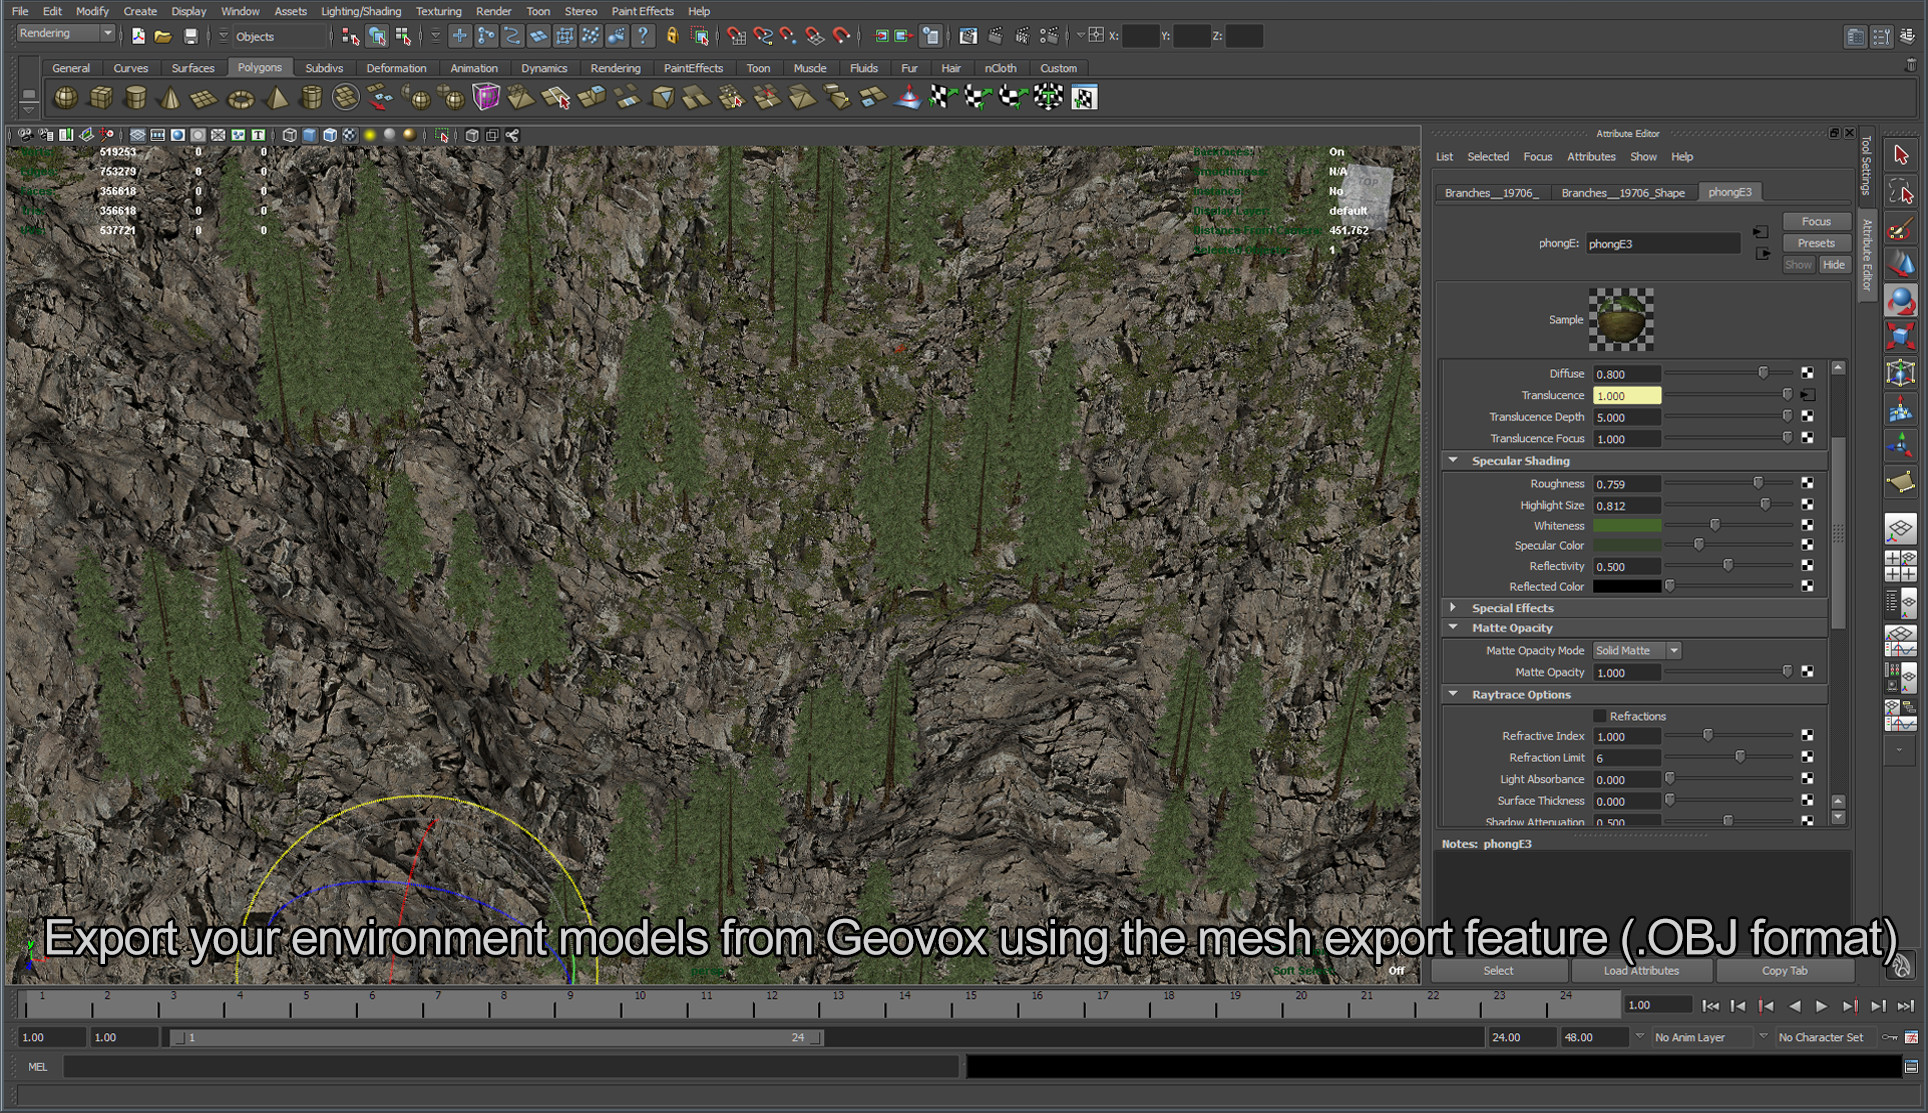1928x1113 pixels.
Task: Toggle texture map button beside Reflectivity
Action: point(1807,566)
